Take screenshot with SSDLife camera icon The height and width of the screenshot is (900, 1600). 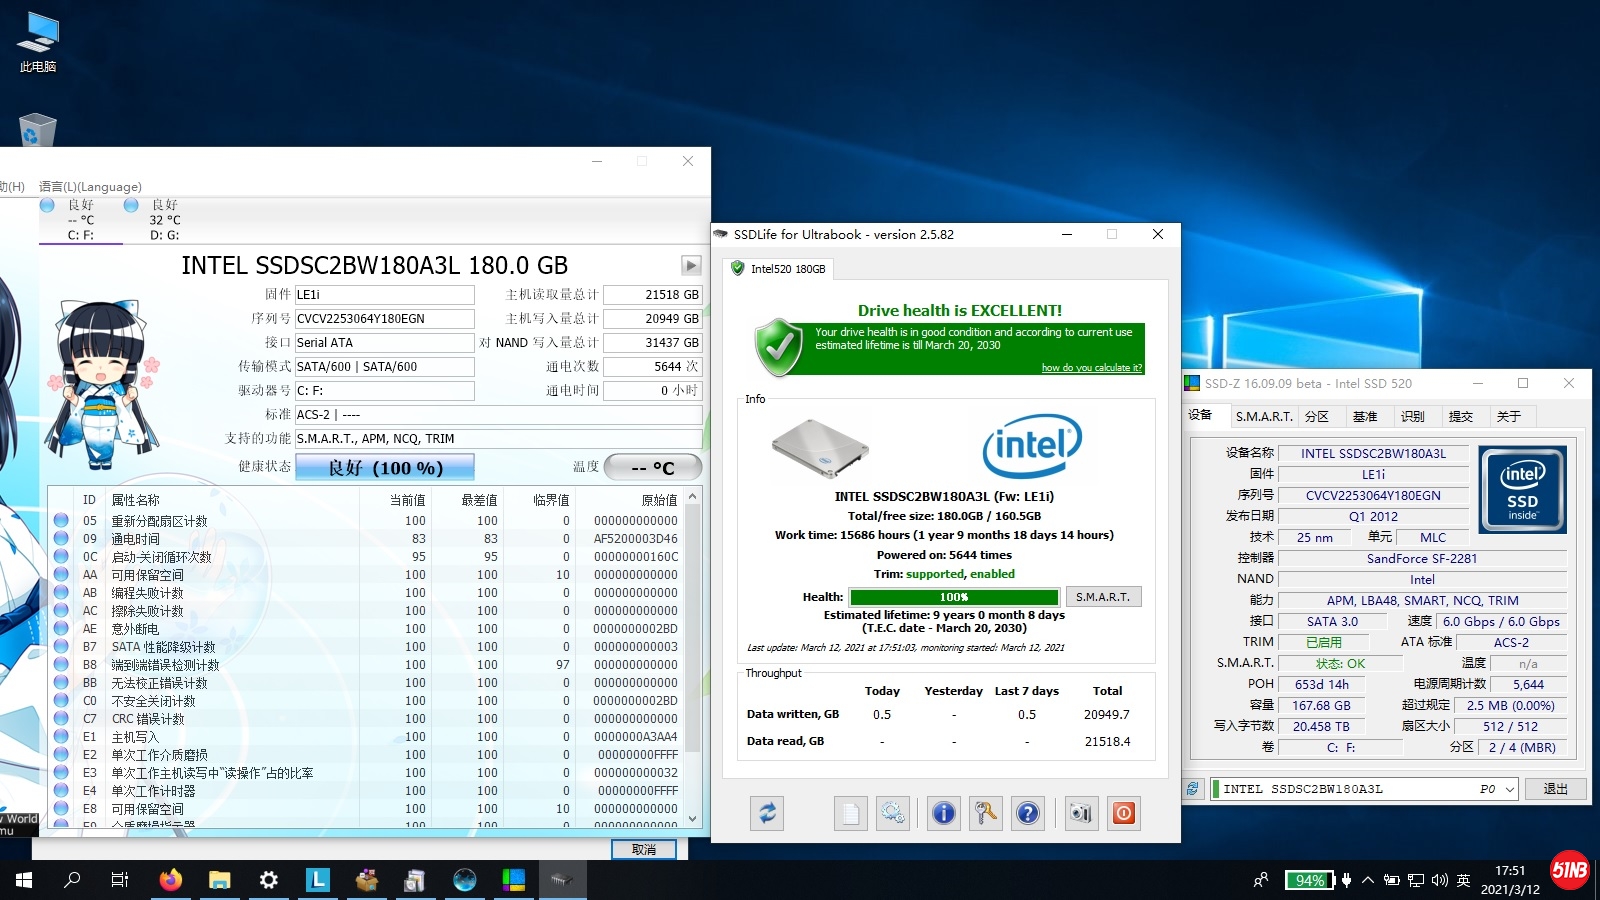(1080, 813)
